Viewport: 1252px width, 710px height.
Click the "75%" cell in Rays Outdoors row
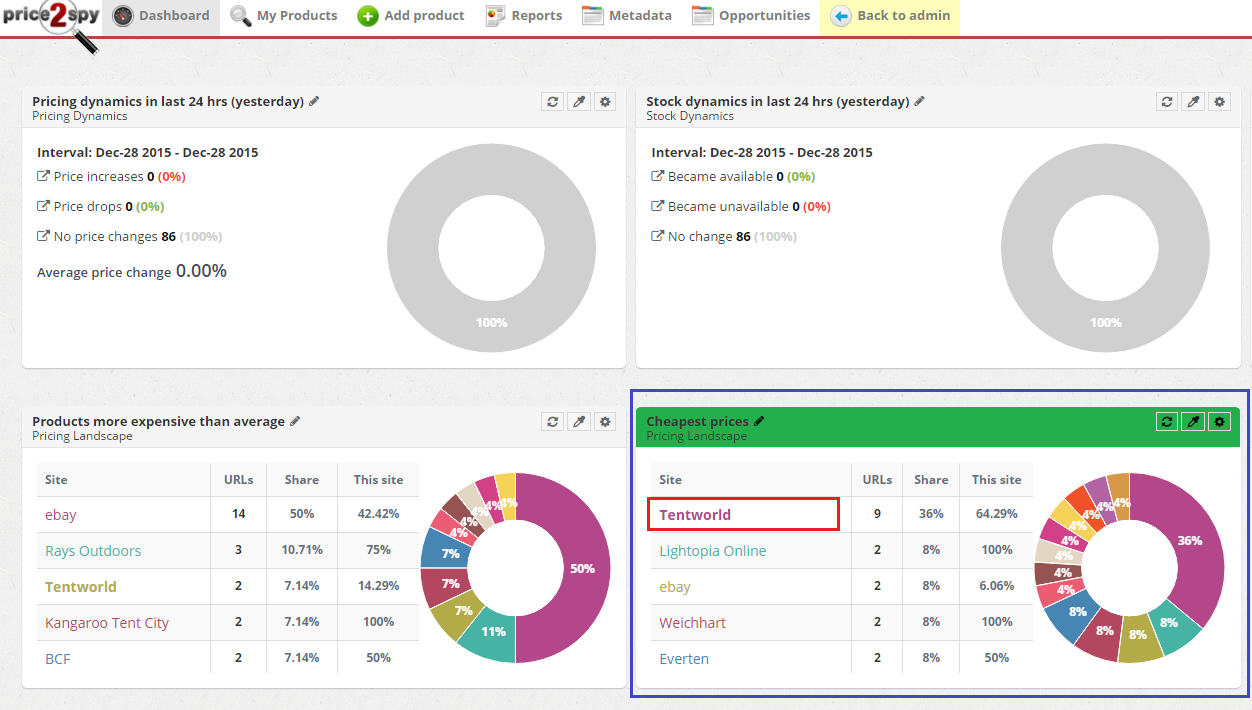(378, 550)
